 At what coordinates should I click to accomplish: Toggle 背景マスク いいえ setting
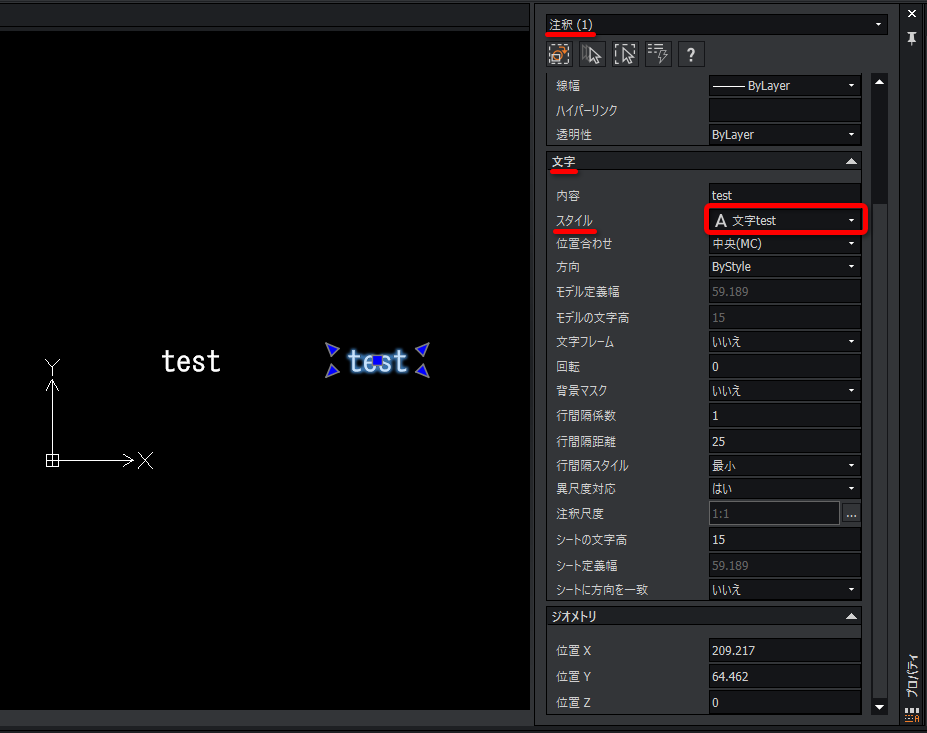(x=785, y=391)
